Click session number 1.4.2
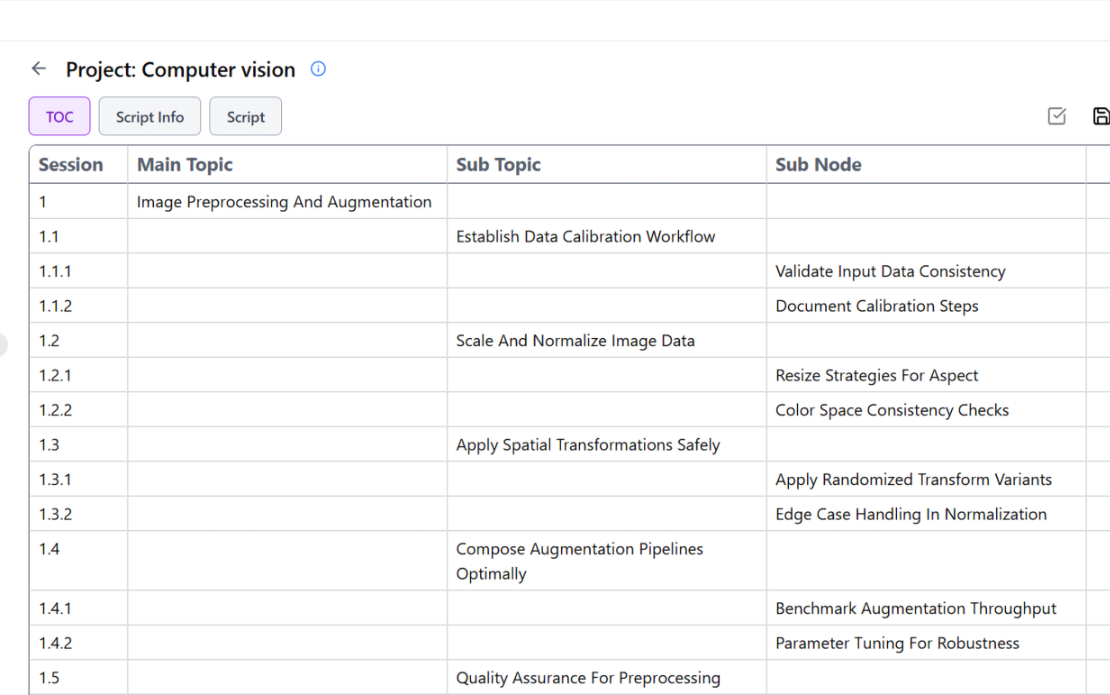The image size is (1110, 695). (55, 643)
